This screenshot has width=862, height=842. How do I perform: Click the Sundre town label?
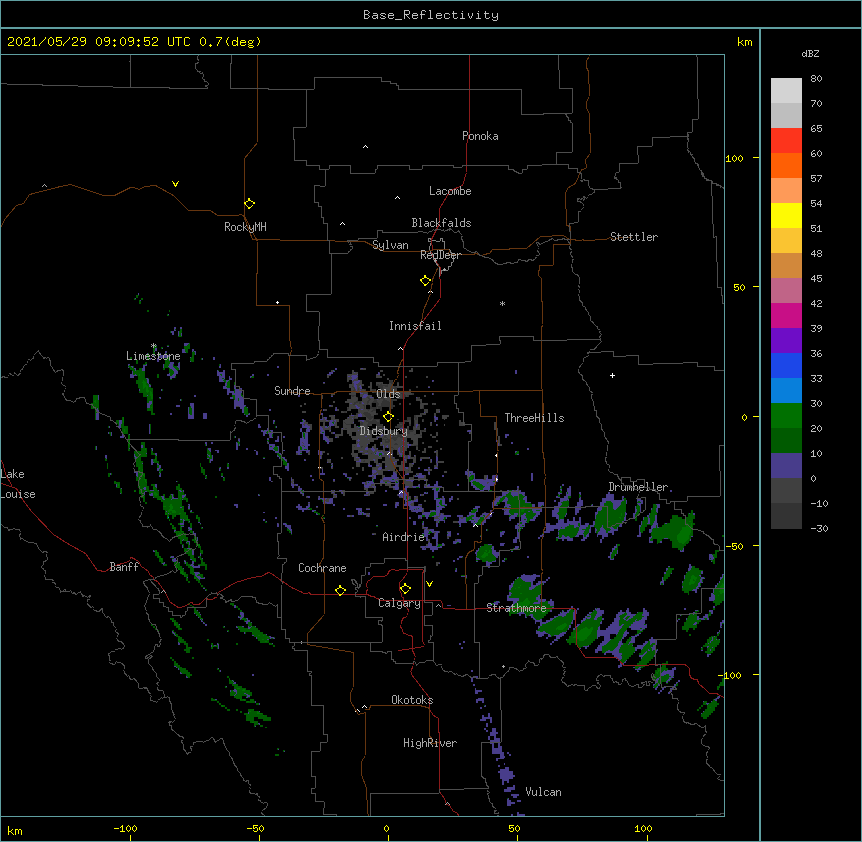[292, 391]
